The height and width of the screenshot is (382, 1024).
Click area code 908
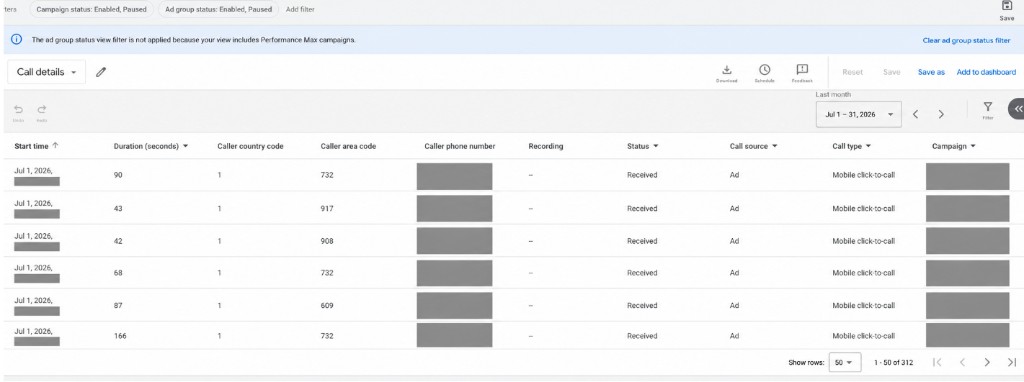(327, 241)
